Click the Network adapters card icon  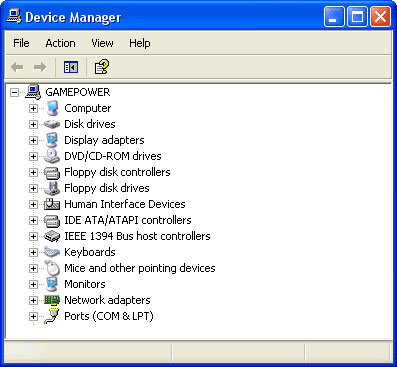tap(52, 300)
